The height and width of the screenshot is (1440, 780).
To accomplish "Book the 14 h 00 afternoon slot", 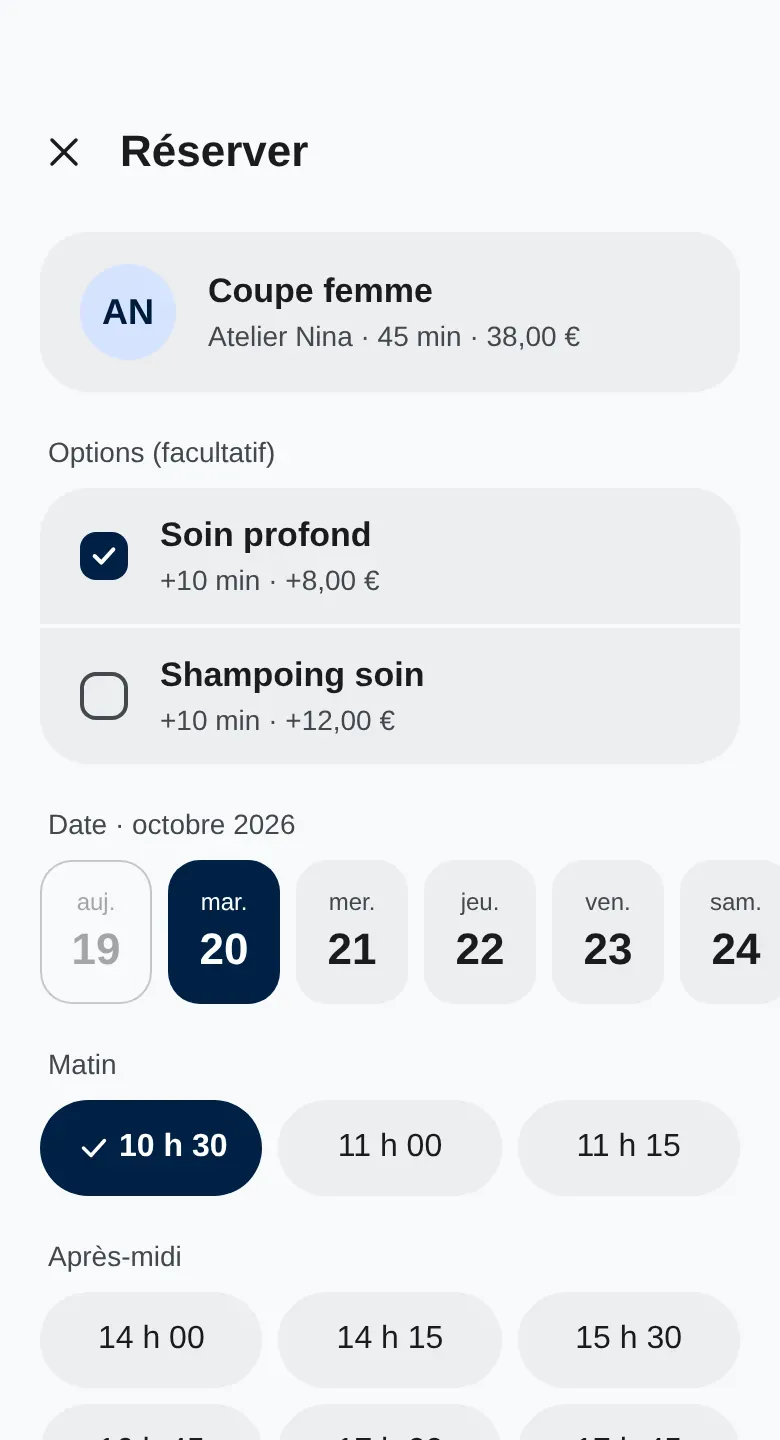I will pyautogui.click(x=151, y=1340).
